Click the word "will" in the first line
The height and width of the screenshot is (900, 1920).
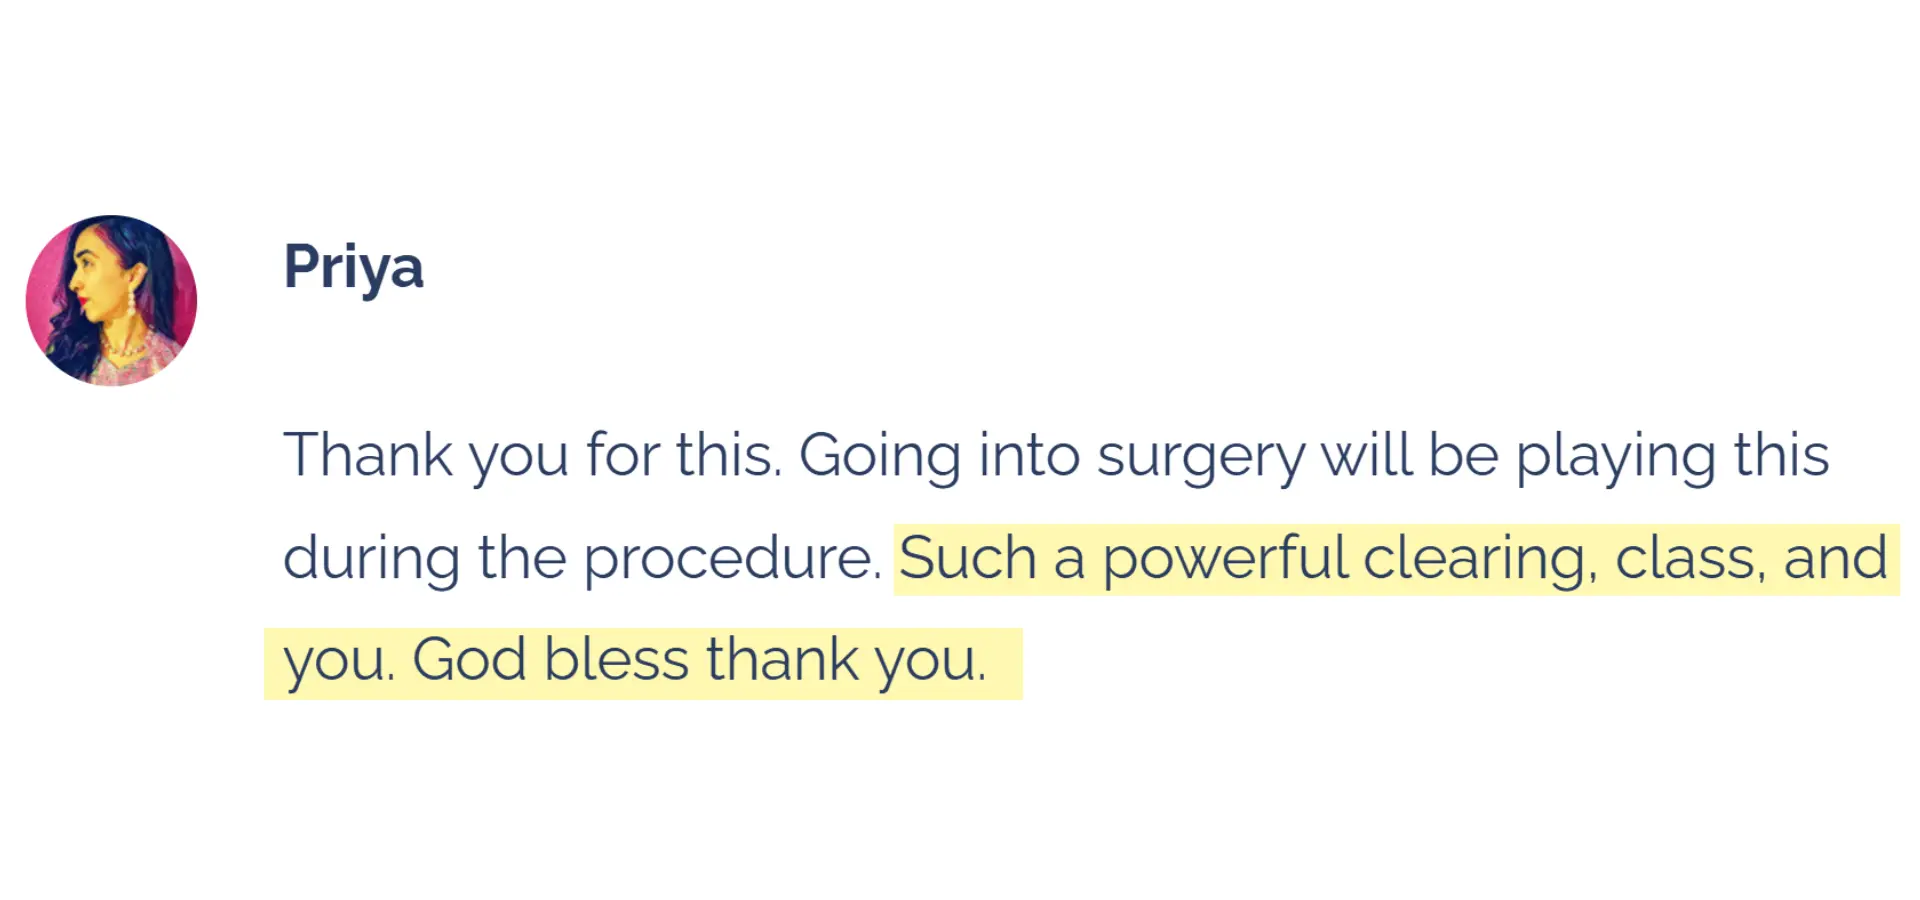coord(1366,455)
